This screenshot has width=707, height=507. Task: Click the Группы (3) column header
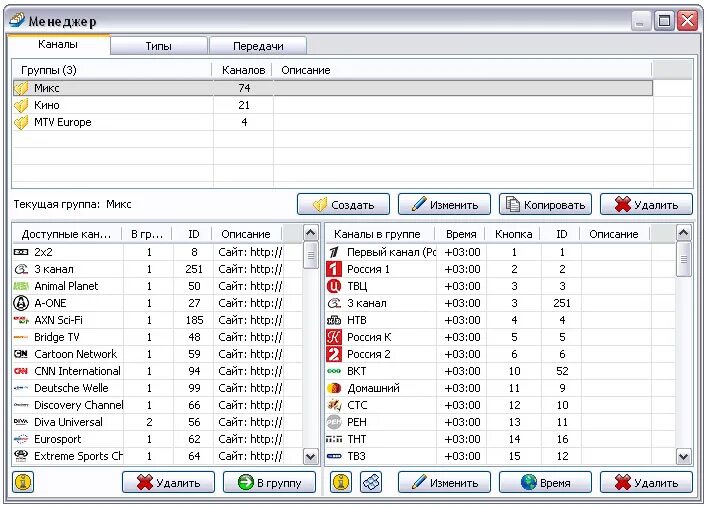pos(112,70)
